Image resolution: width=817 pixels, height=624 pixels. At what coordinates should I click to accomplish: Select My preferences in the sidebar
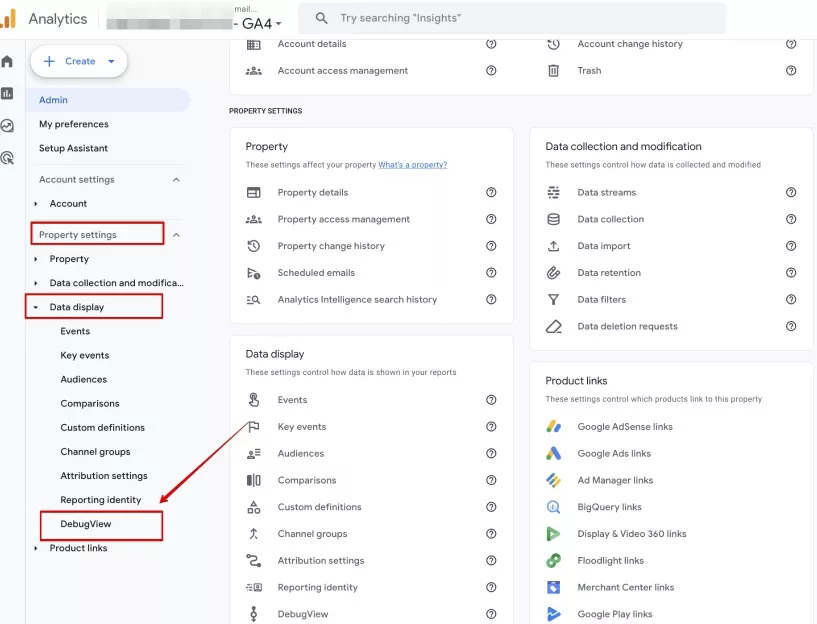pos(73,124)
